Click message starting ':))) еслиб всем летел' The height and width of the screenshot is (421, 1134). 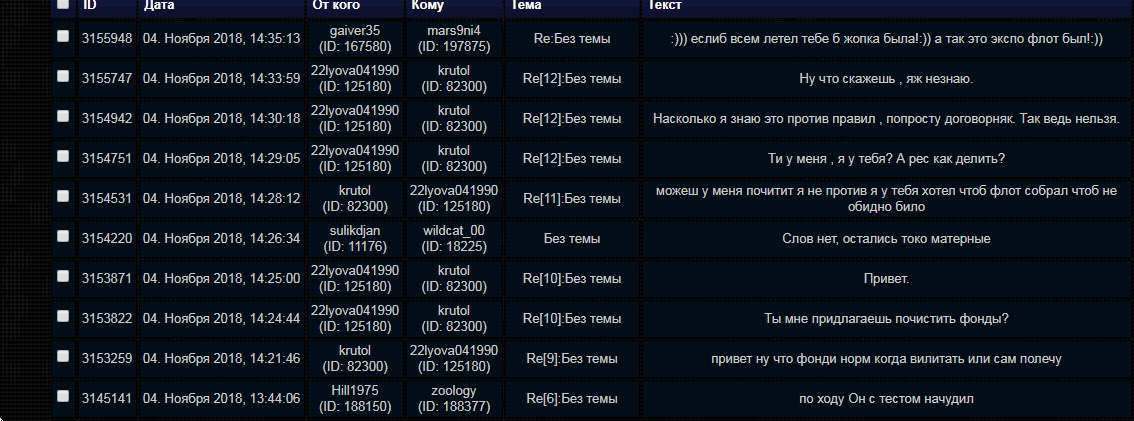(886, 39)
